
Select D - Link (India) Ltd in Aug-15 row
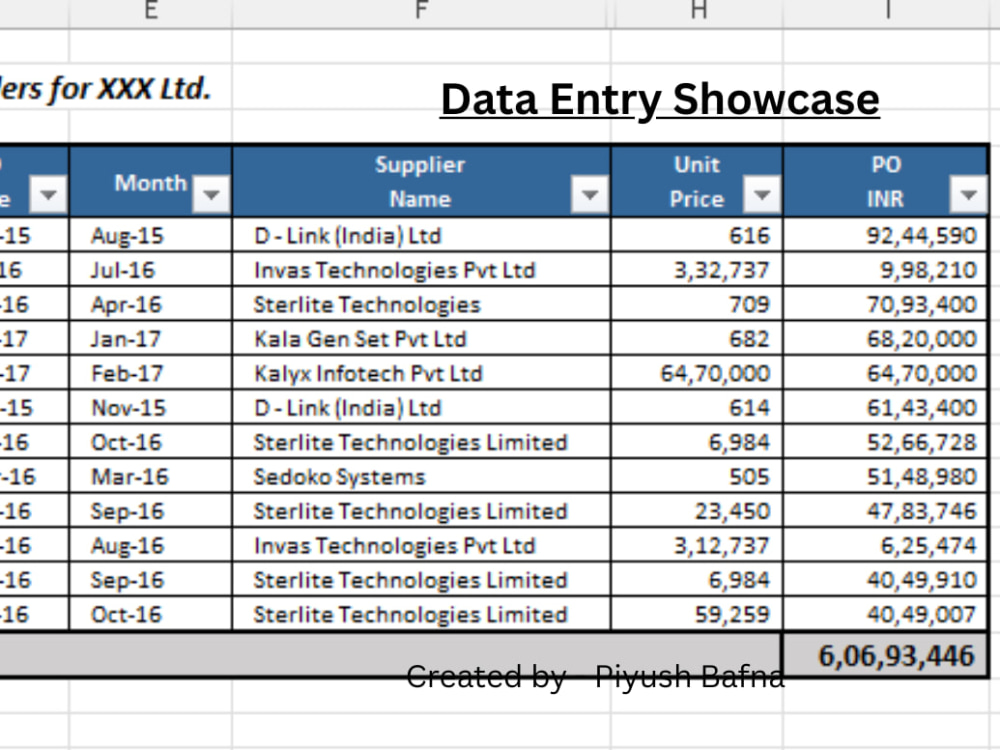(x=422, y=235)
